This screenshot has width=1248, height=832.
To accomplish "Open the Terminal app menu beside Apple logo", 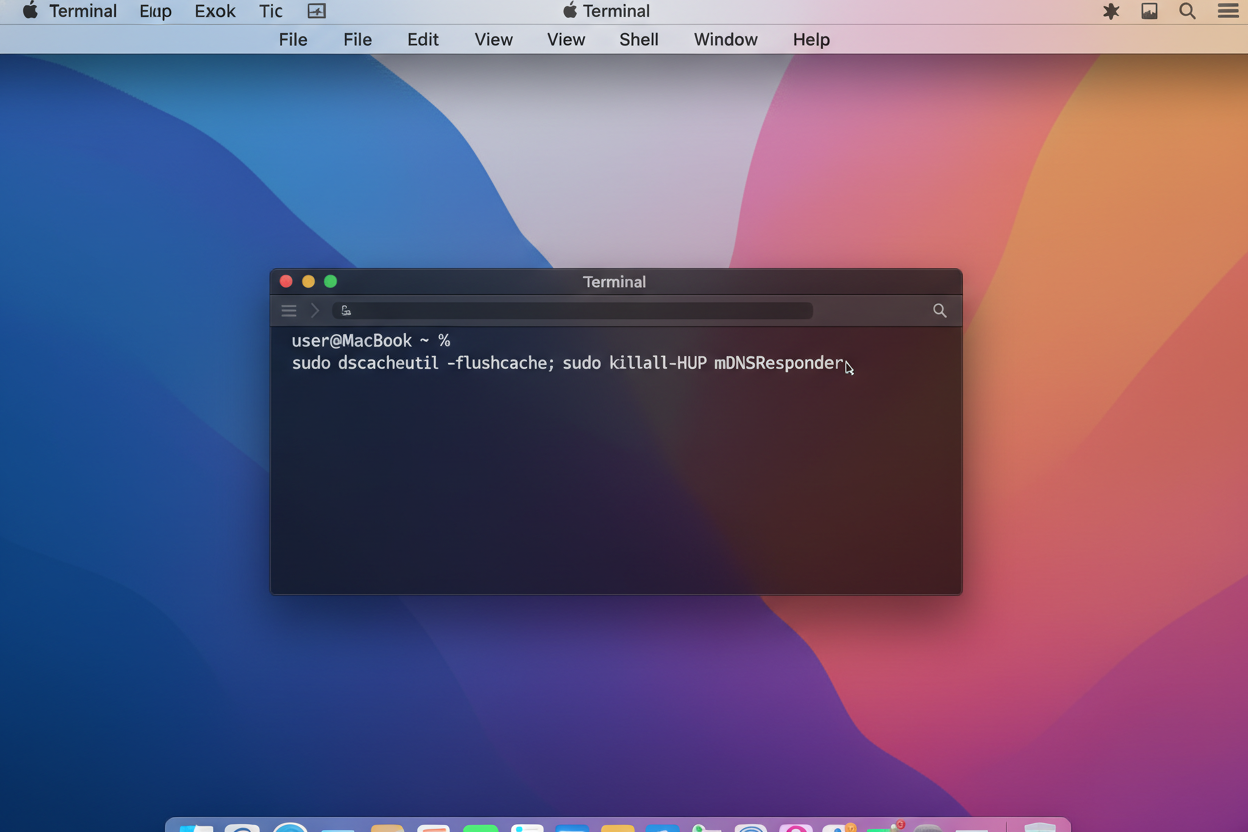I will [83, 12].
